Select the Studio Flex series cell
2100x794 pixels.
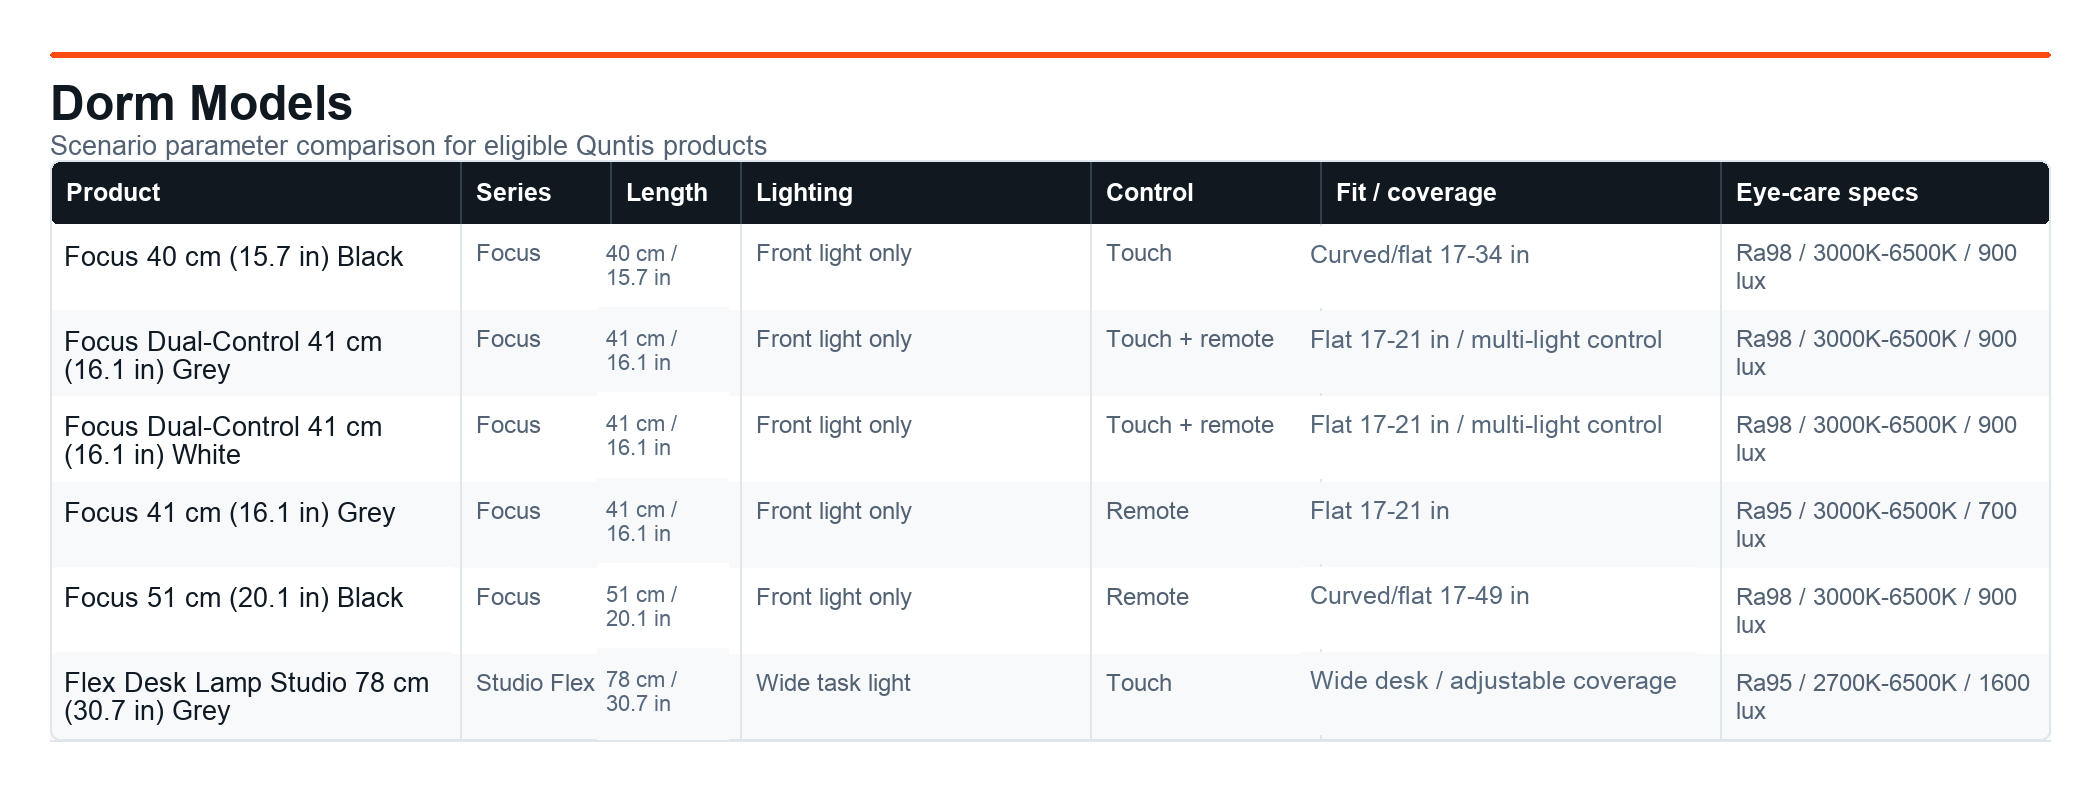(535, 683)
